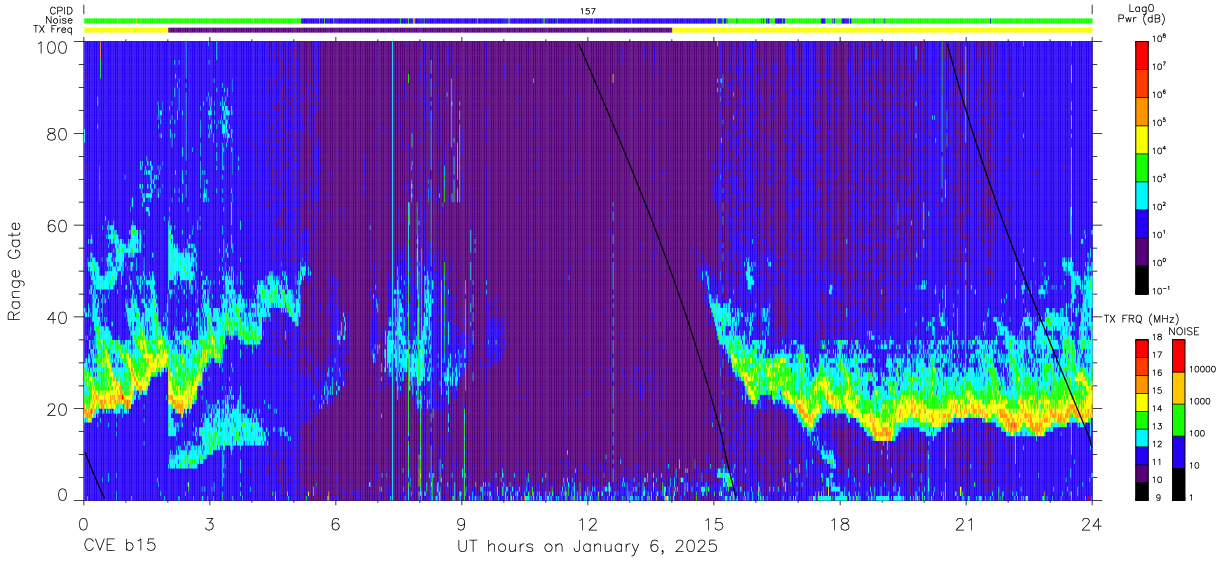1228x567 pixels.
Task: Pick the red top segment of Lag0 power colorbar
Action: click(1143, 53)
